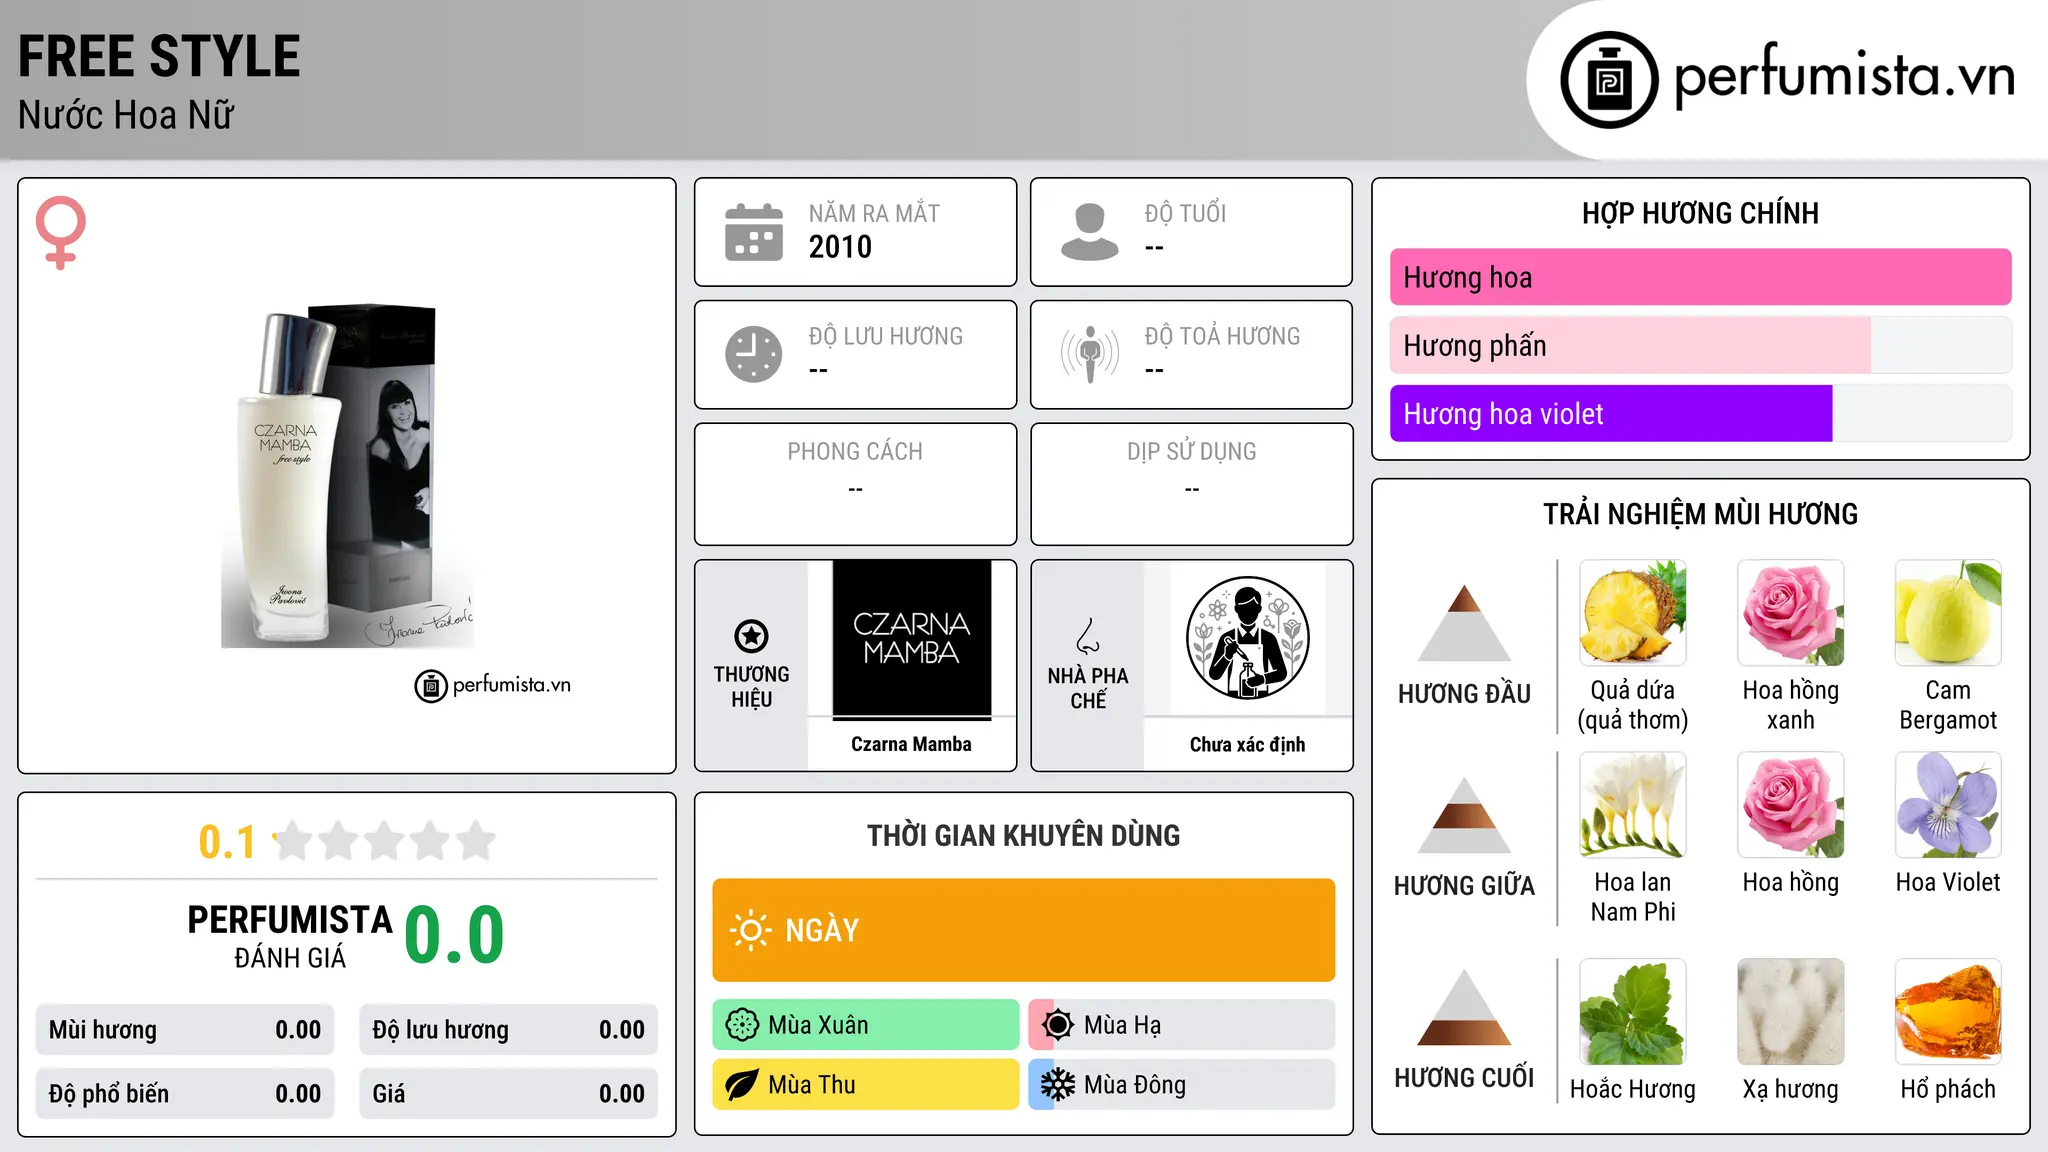Click the Mùi hương 0.00 score row
Image resolution: width=2048 pixels, height=1152 pixels.
(x=185, y=1030)
